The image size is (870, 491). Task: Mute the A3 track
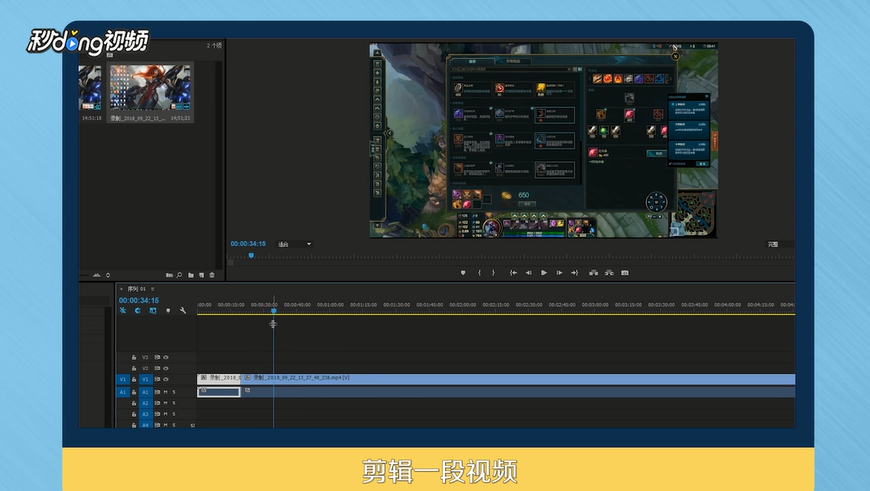click(165, 414)
